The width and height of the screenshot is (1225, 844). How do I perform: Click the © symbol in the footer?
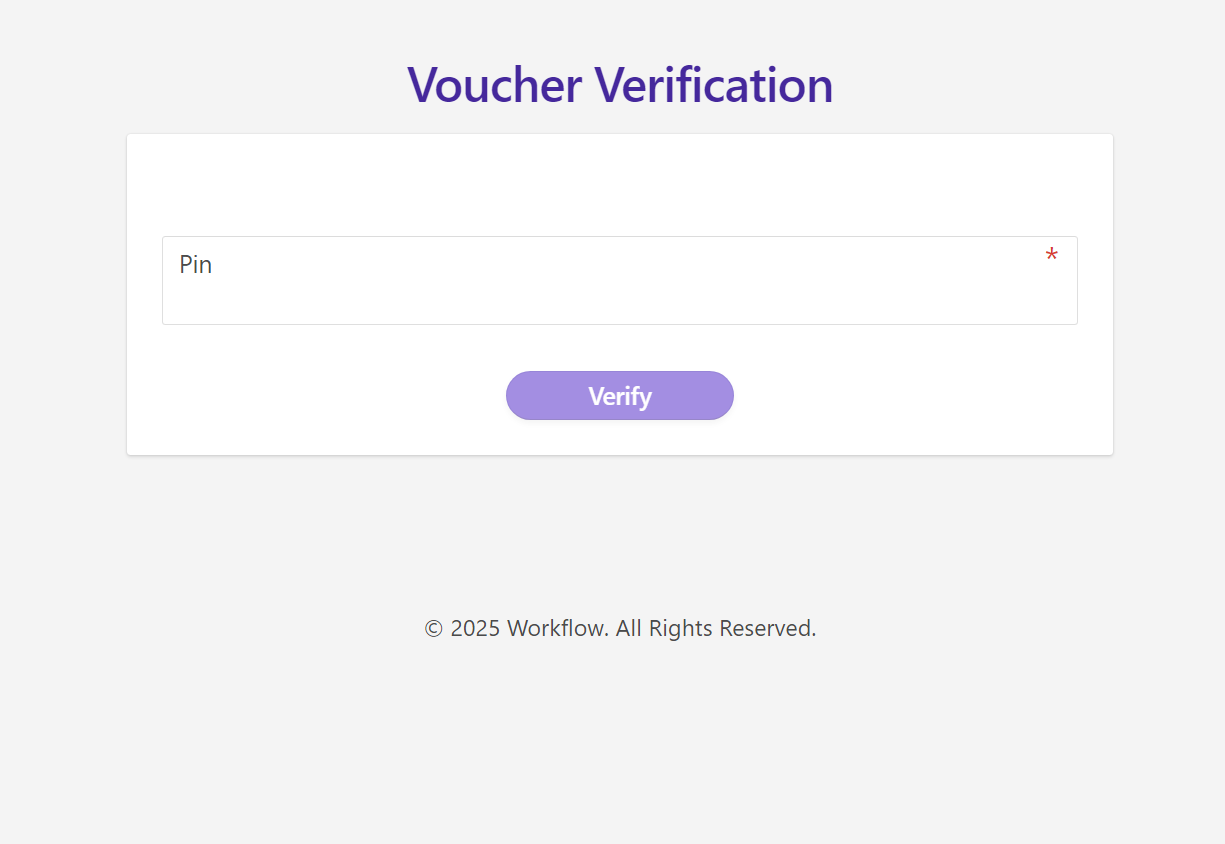(x=433, y=629)
